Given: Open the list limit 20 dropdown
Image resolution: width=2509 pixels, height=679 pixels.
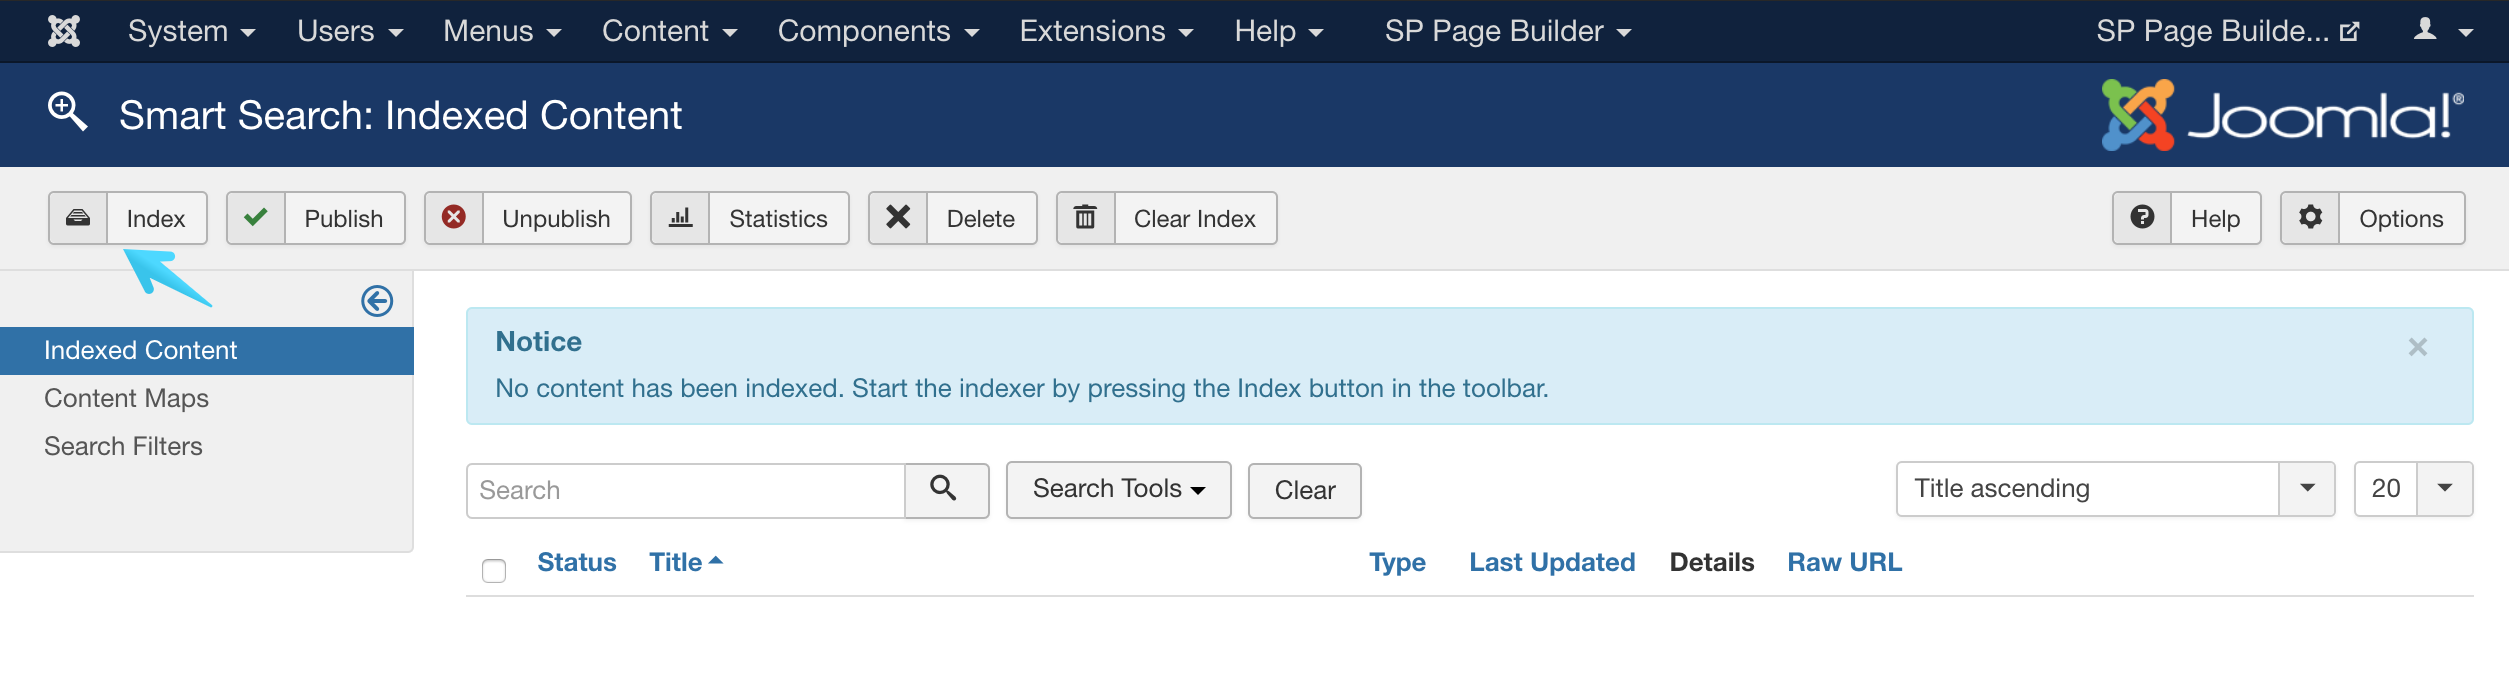Looking at the screenshot, I should point(2412,489).
